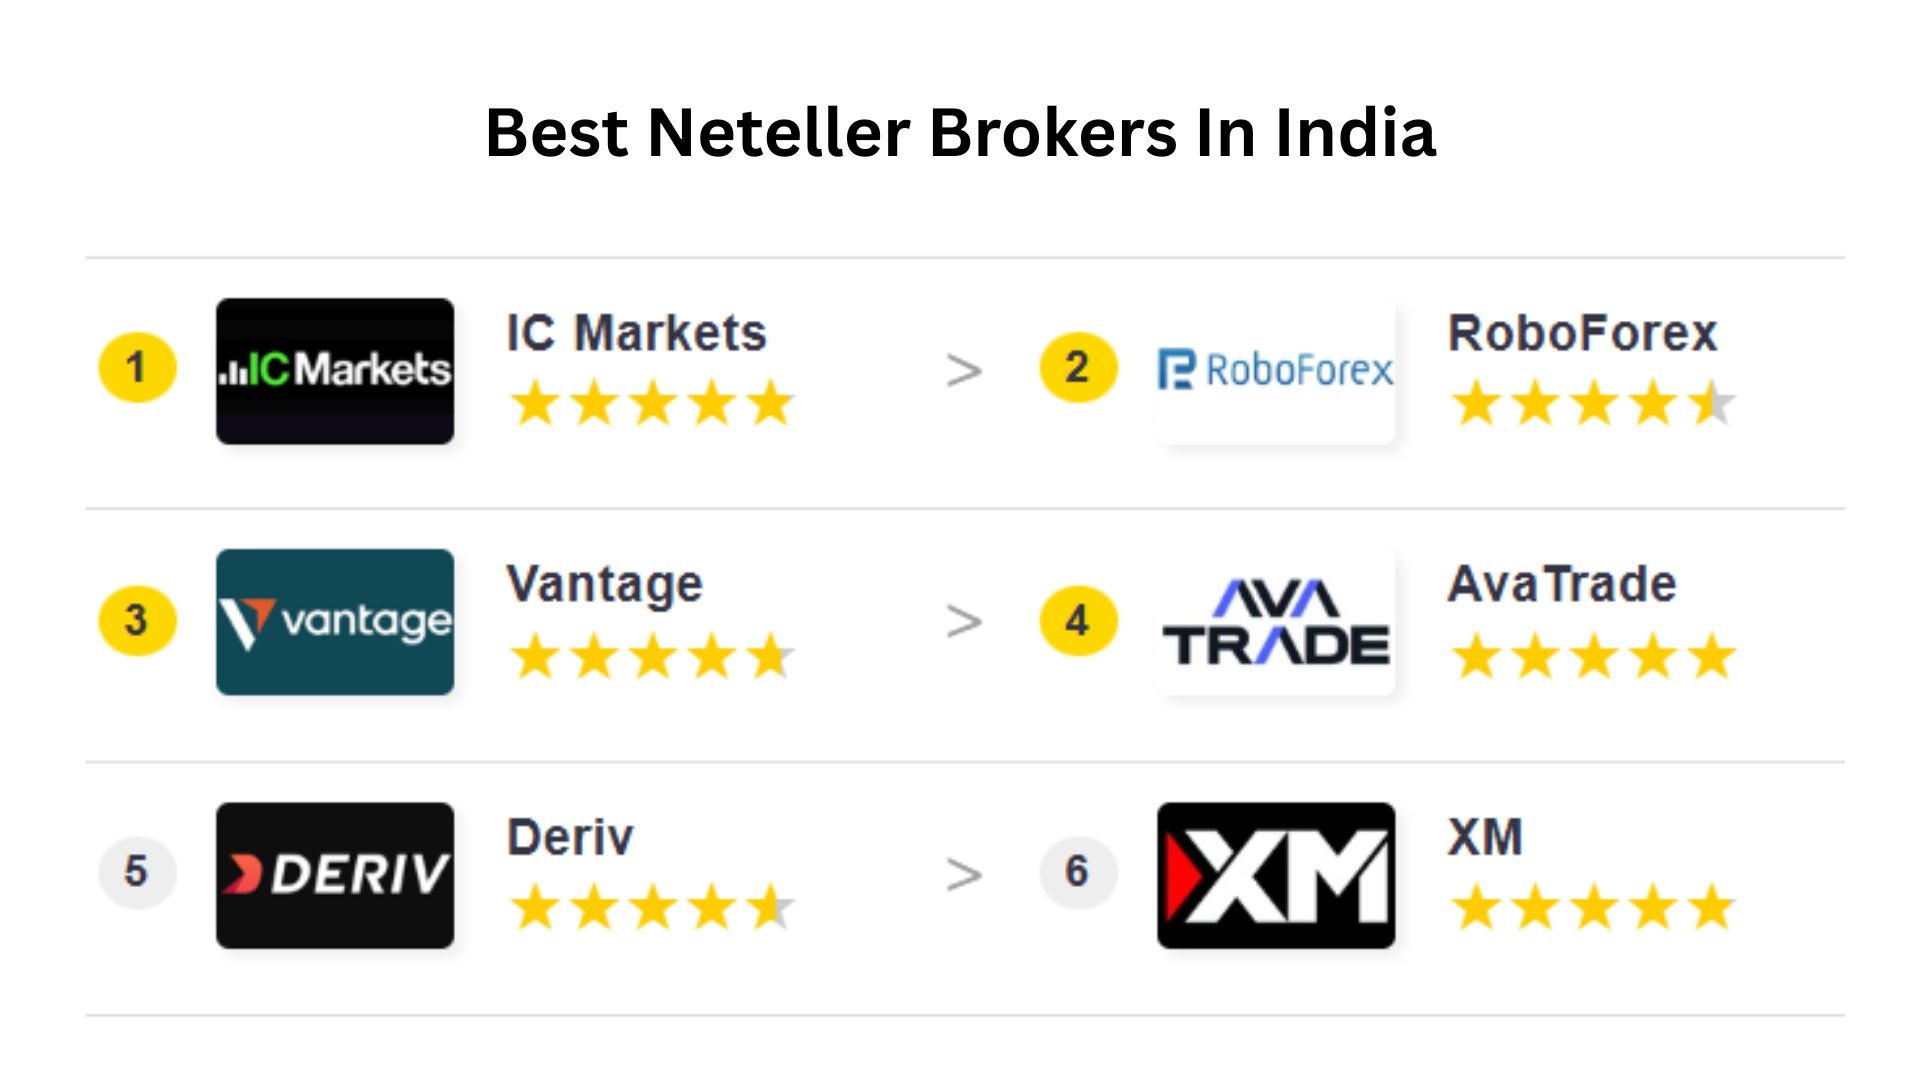Click the Vantage logo thumbnail
The image size is (1920, 1080).
335,622
